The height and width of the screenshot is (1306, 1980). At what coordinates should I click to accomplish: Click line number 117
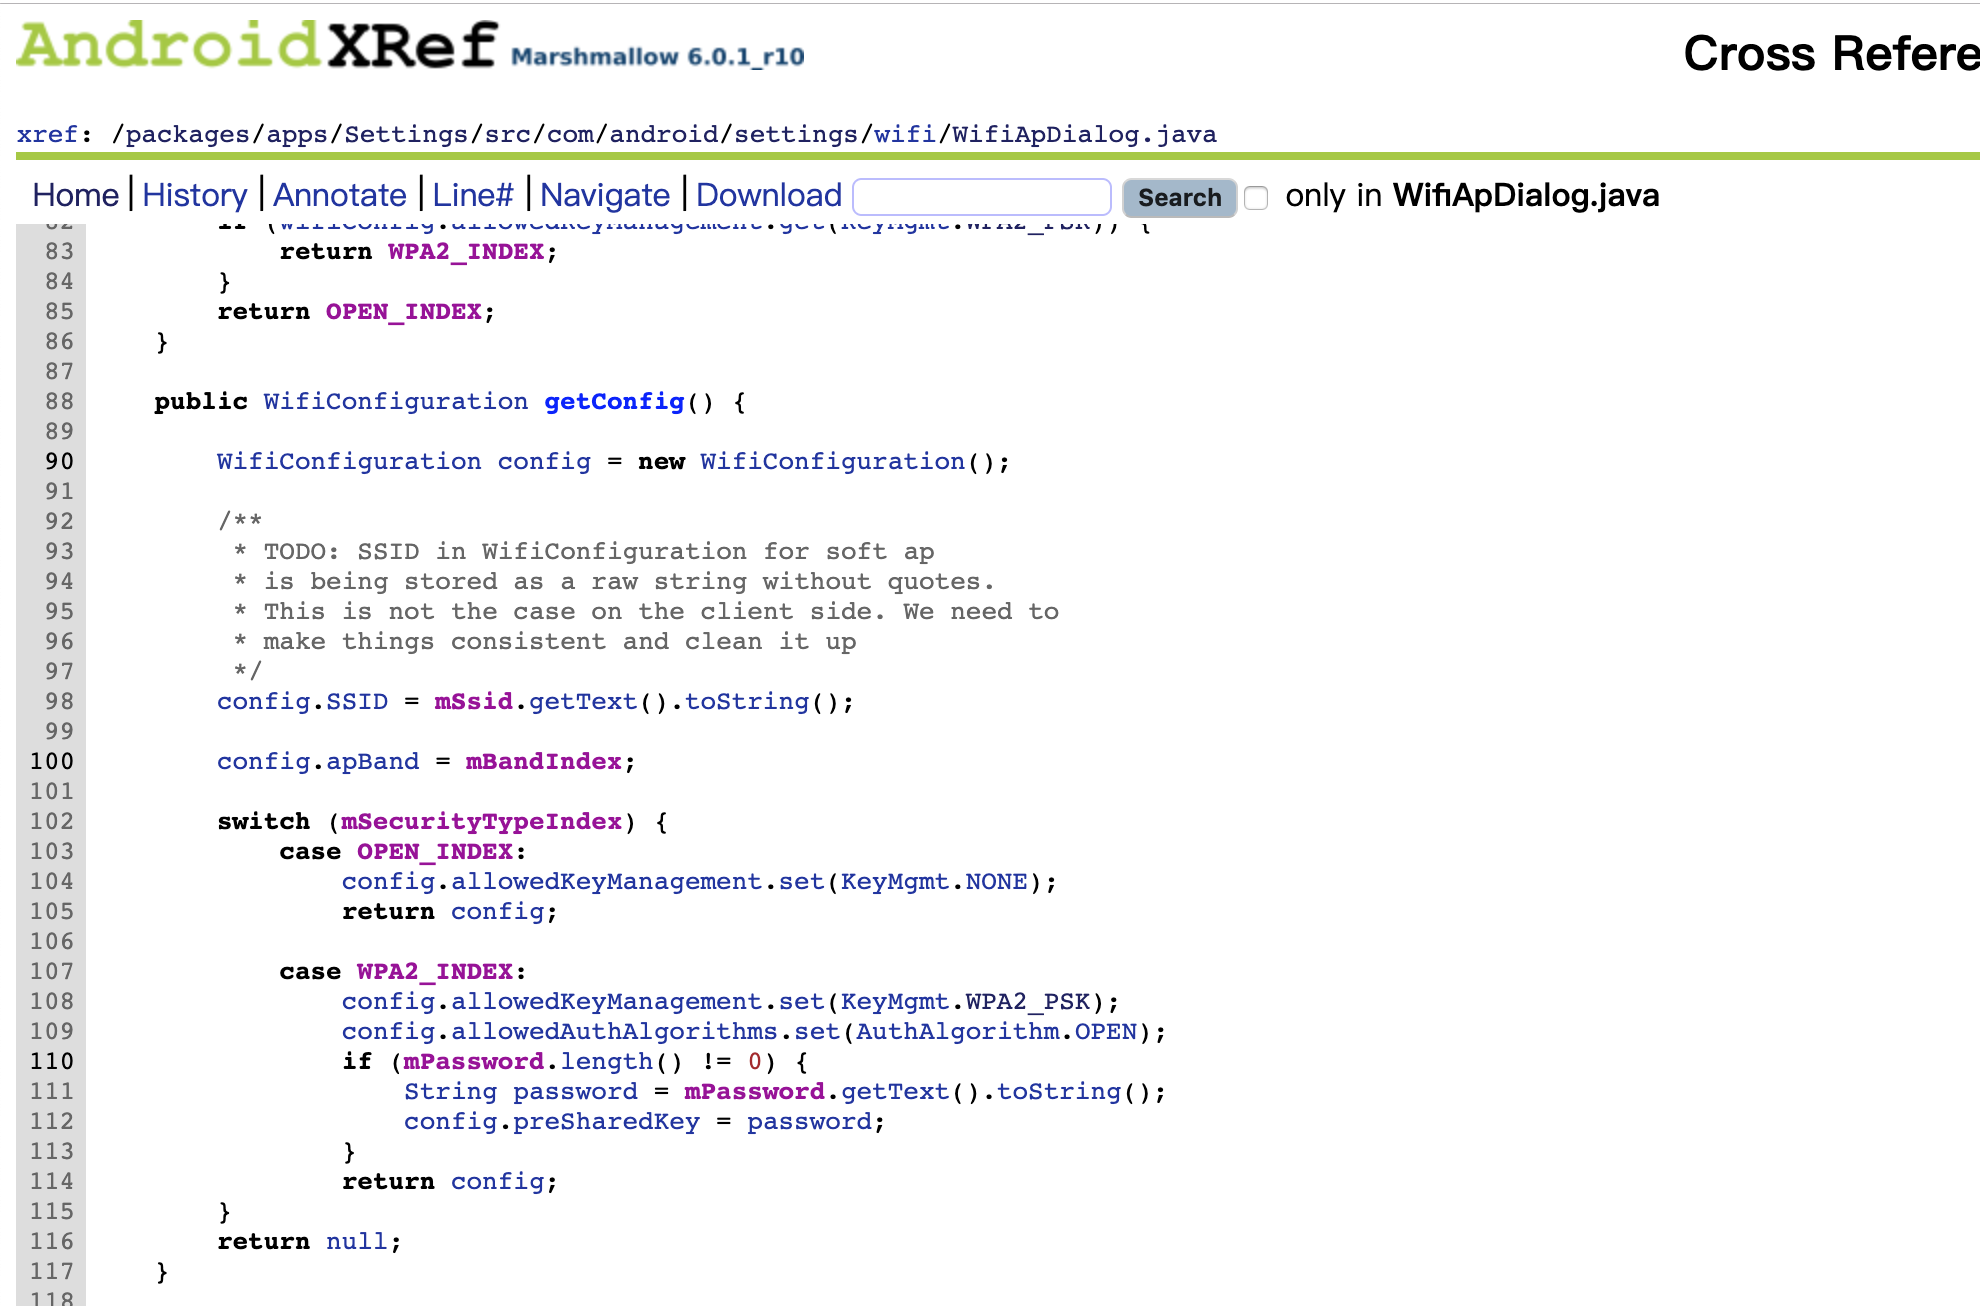(x=52, y=1271)
